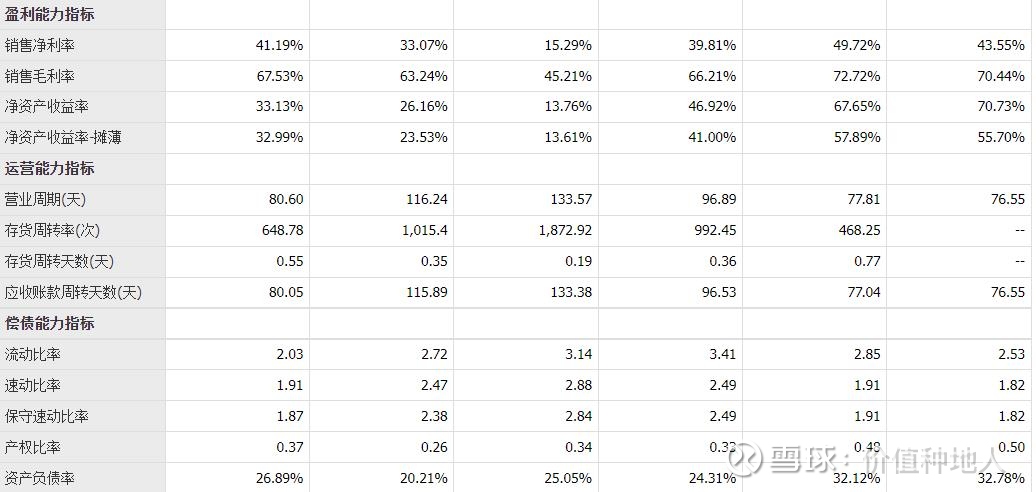The width and height of the screenshot is (1036, 492).
Task: Select the 1,872.92 inventory turnover cell
Action: click(x=526, y=230)
